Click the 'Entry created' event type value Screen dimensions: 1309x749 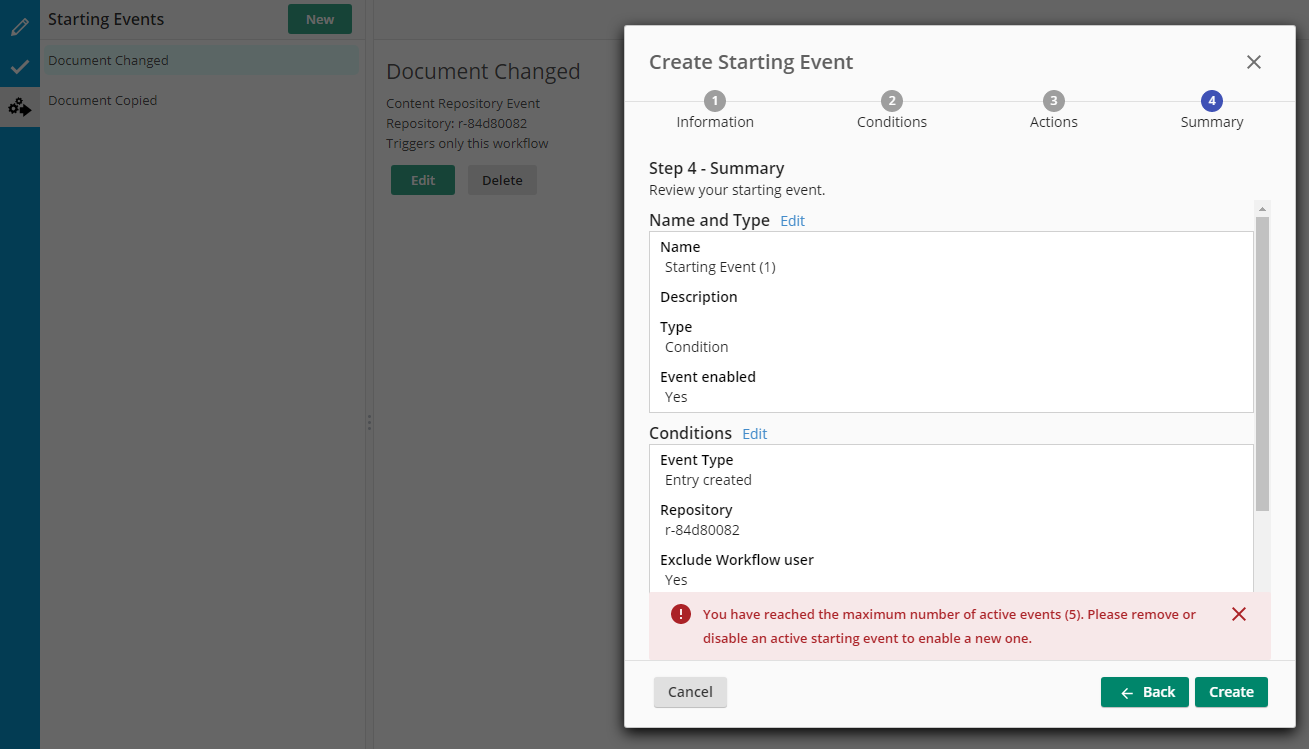pos(708,480)
